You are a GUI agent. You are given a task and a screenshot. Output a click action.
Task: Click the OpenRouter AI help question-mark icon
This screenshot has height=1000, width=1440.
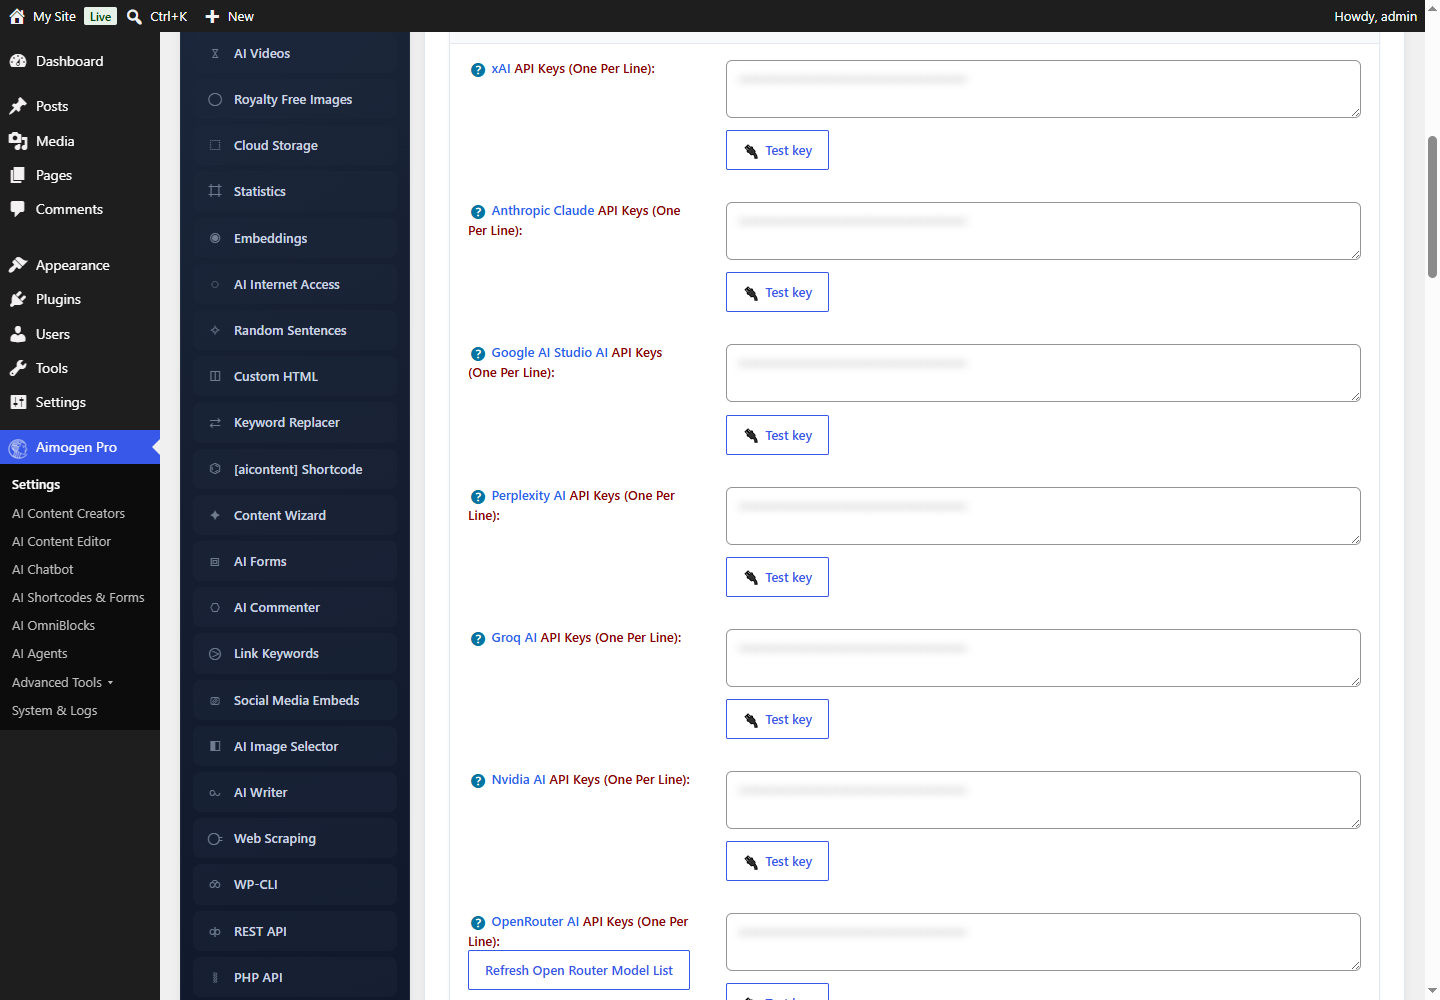coord(478,923)
